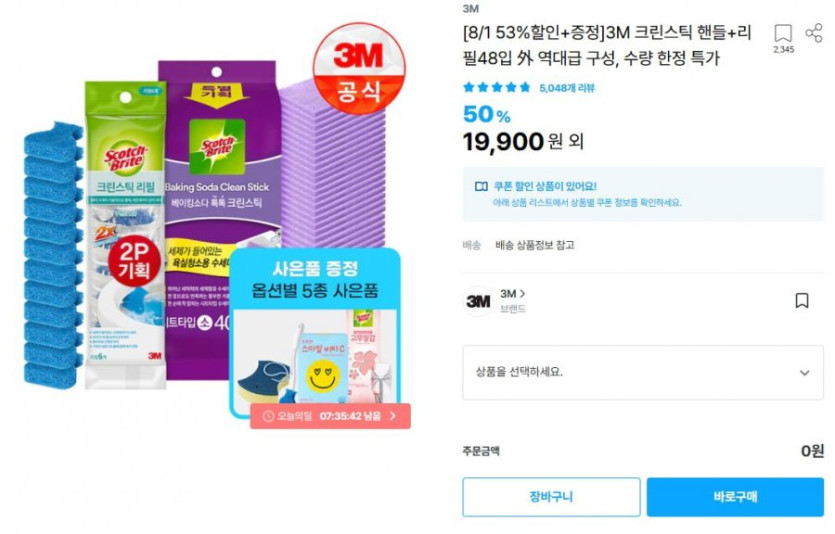Click the 3M 공식 badge on image
Image resolution: width=835 pixels, height=534 pixels.
point(358,69)
